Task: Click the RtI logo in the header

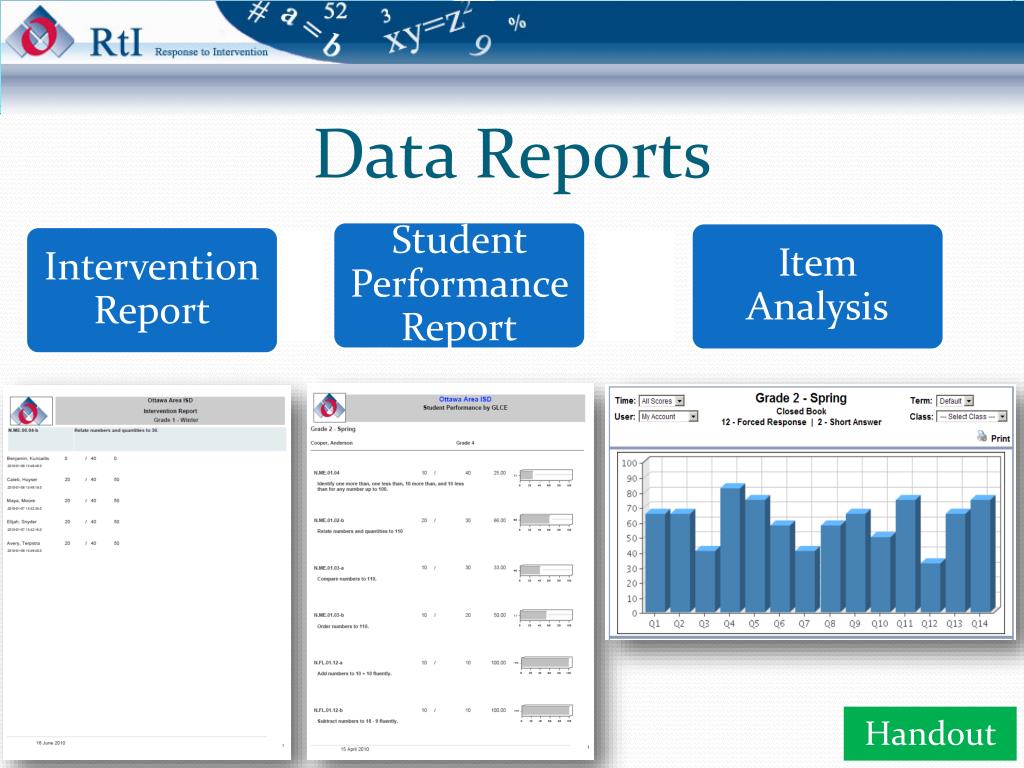Action: tap(39, 33)
